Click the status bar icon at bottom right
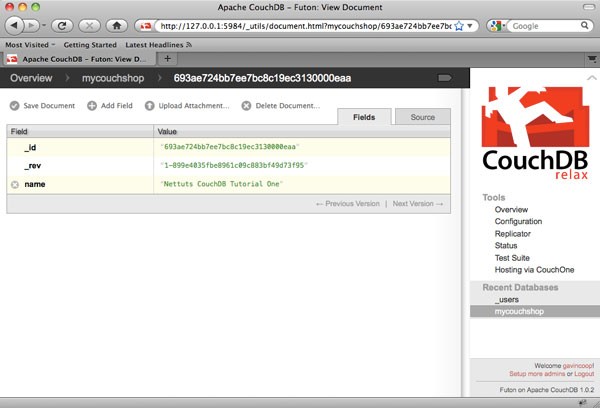This screenshot has height=408, width=600. [582, 402]
